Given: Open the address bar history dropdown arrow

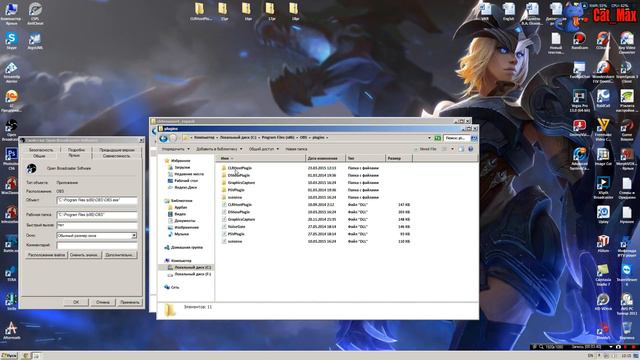Looking at the screenshot, I should click(x=429, y=138).
